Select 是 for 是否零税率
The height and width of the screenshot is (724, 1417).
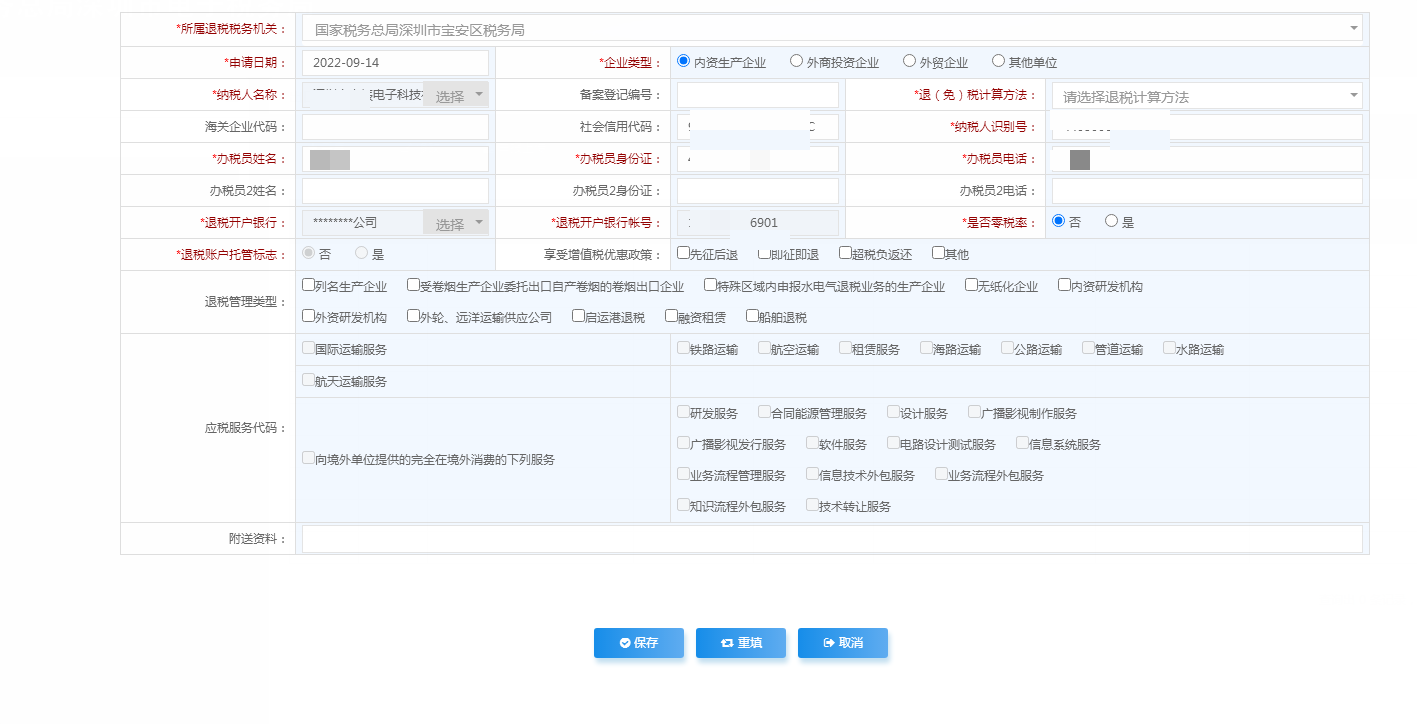point(1111,221)
